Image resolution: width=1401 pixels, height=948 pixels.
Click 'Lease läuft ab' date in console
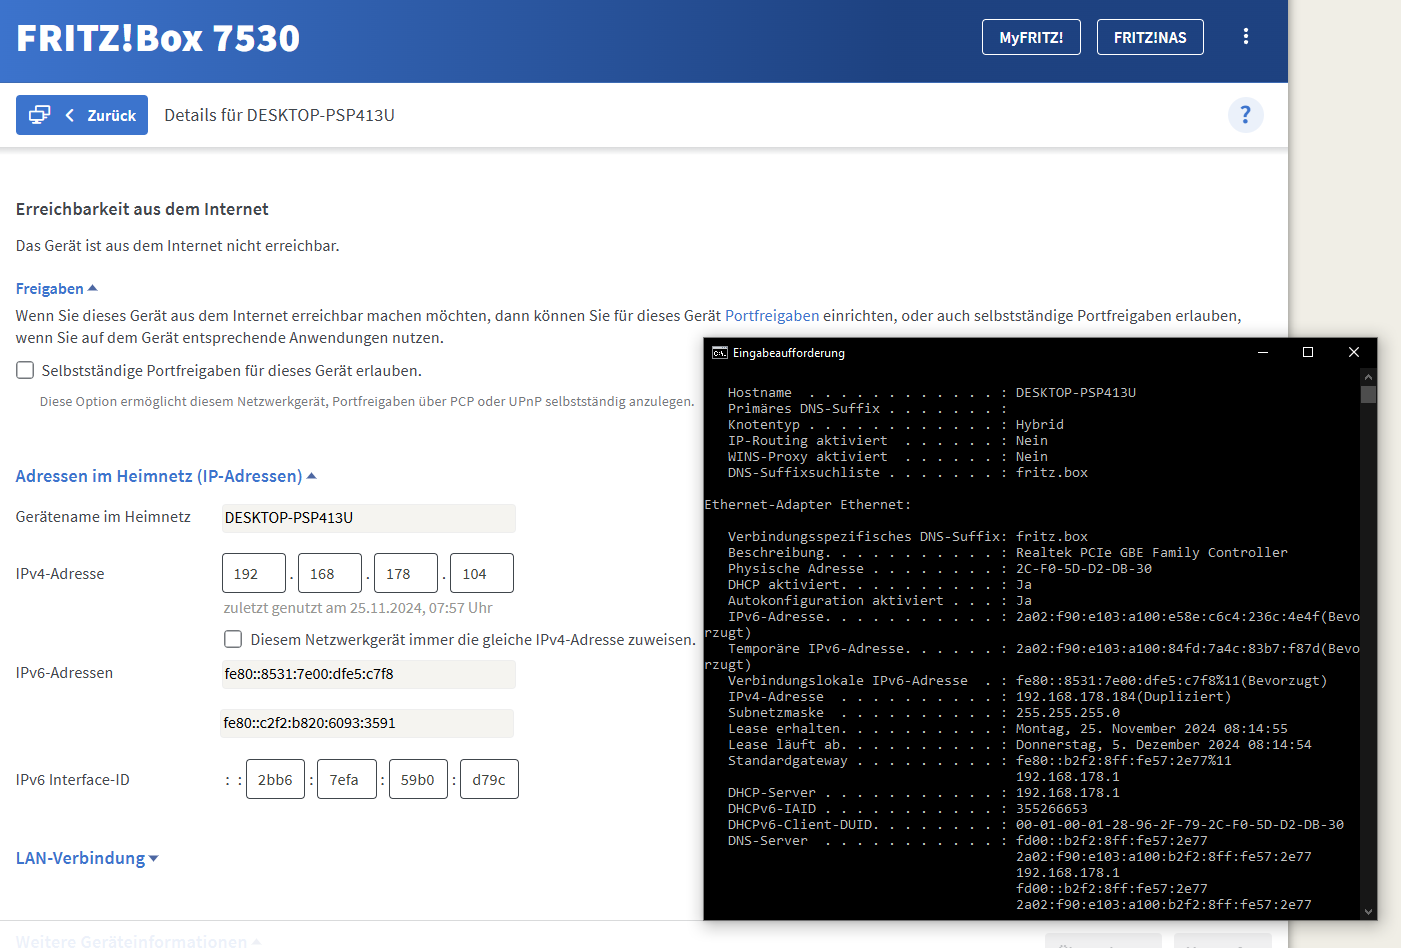coord(1164,744)
